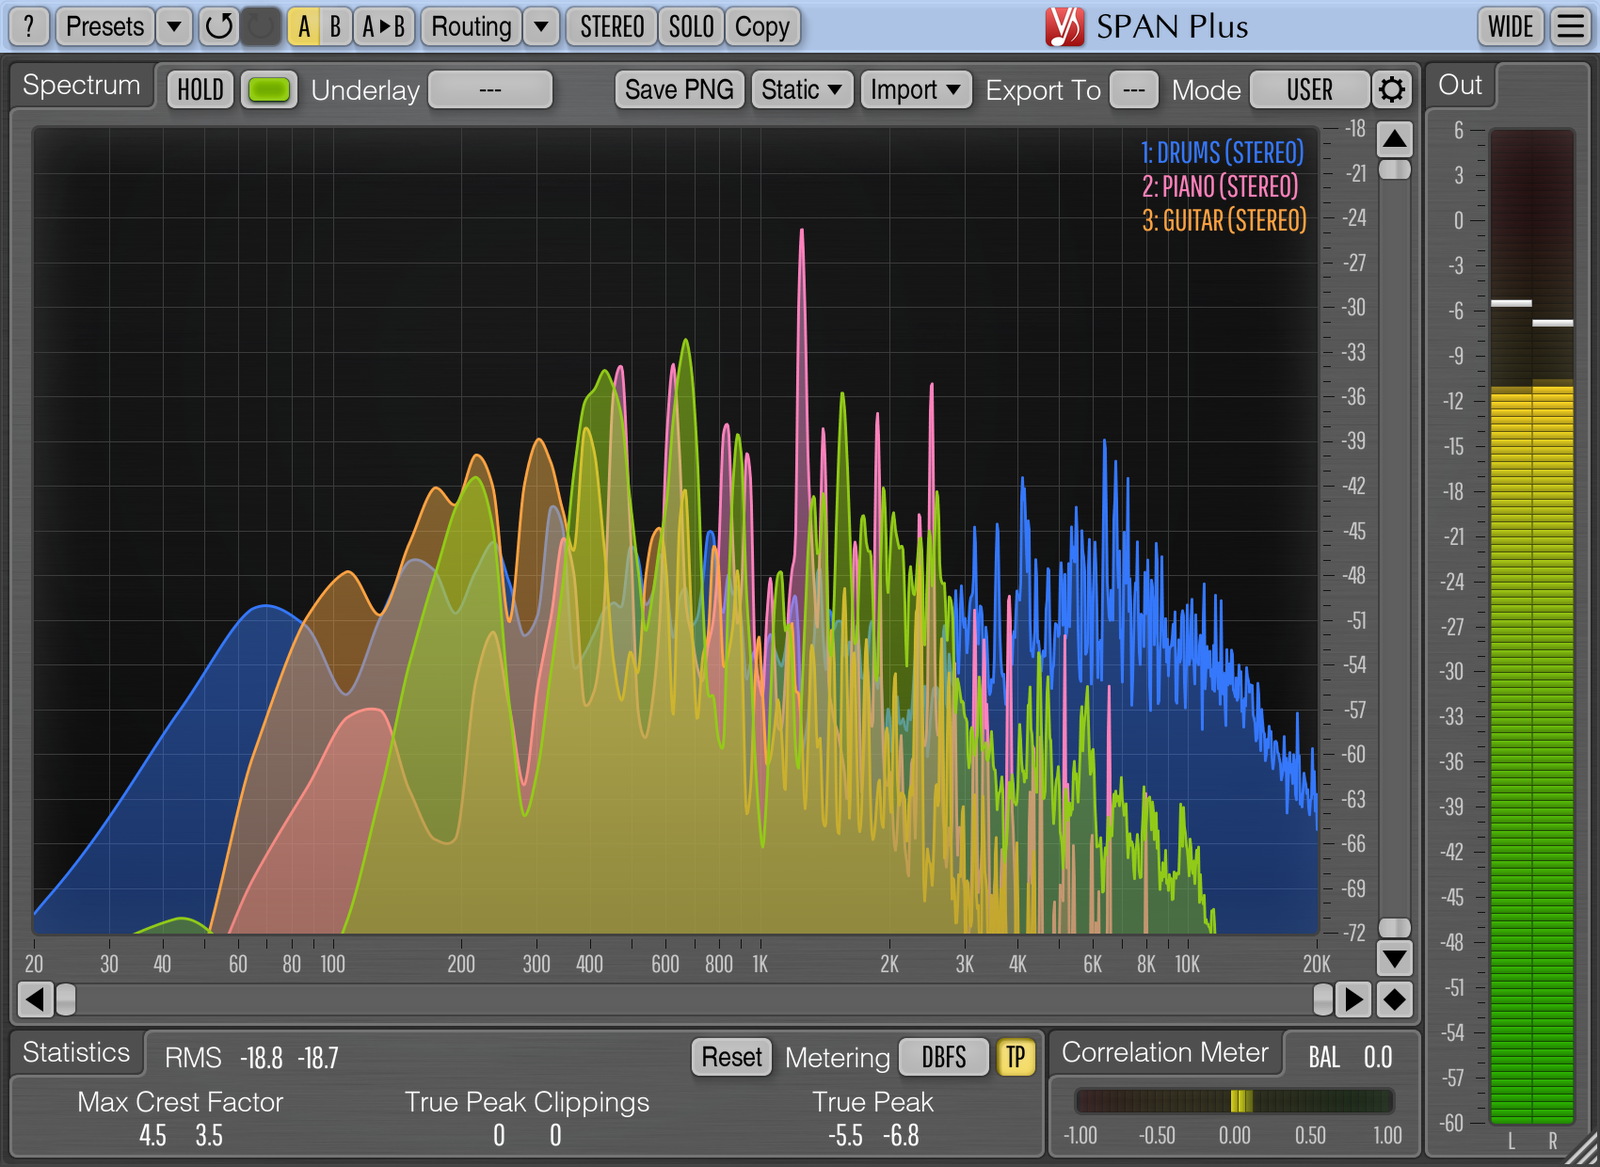Viewport: 1600px width, 1167px height.
Task: Open the Import dropdown menu
Action: [x=914, y=90]
